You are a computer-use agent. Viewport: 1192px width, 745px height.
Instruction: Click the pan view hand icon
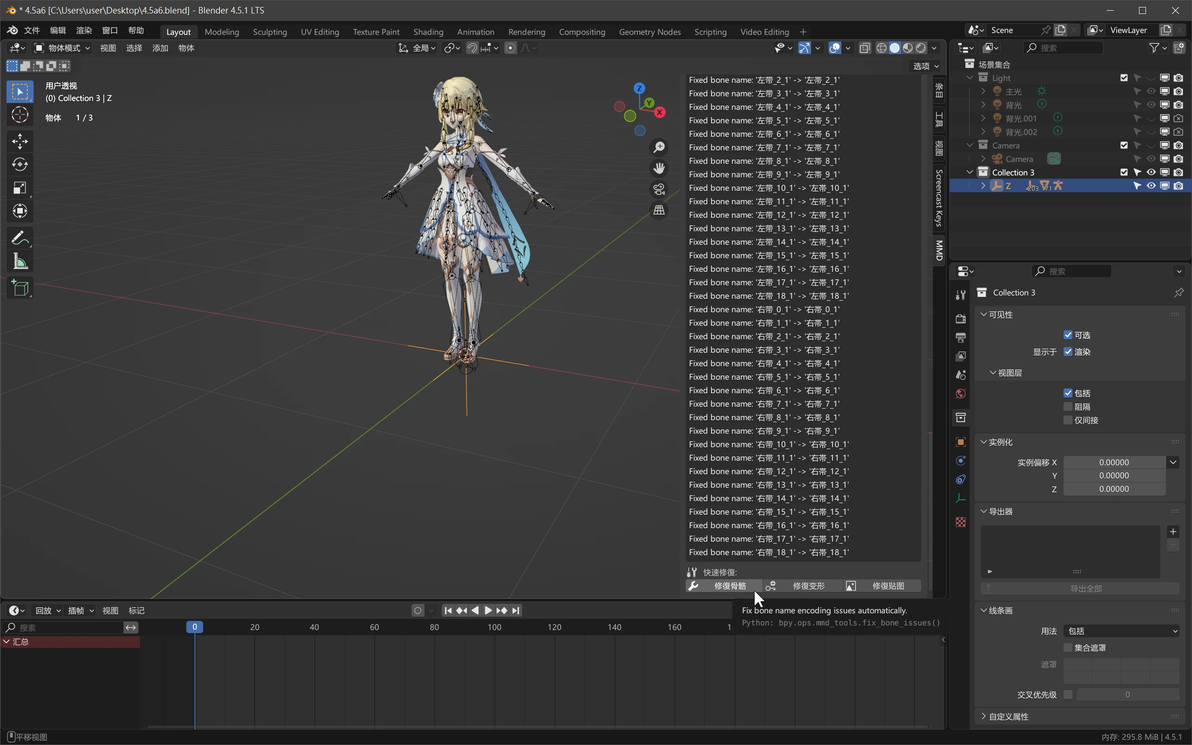pyautogui.click(x=659, y=168)
